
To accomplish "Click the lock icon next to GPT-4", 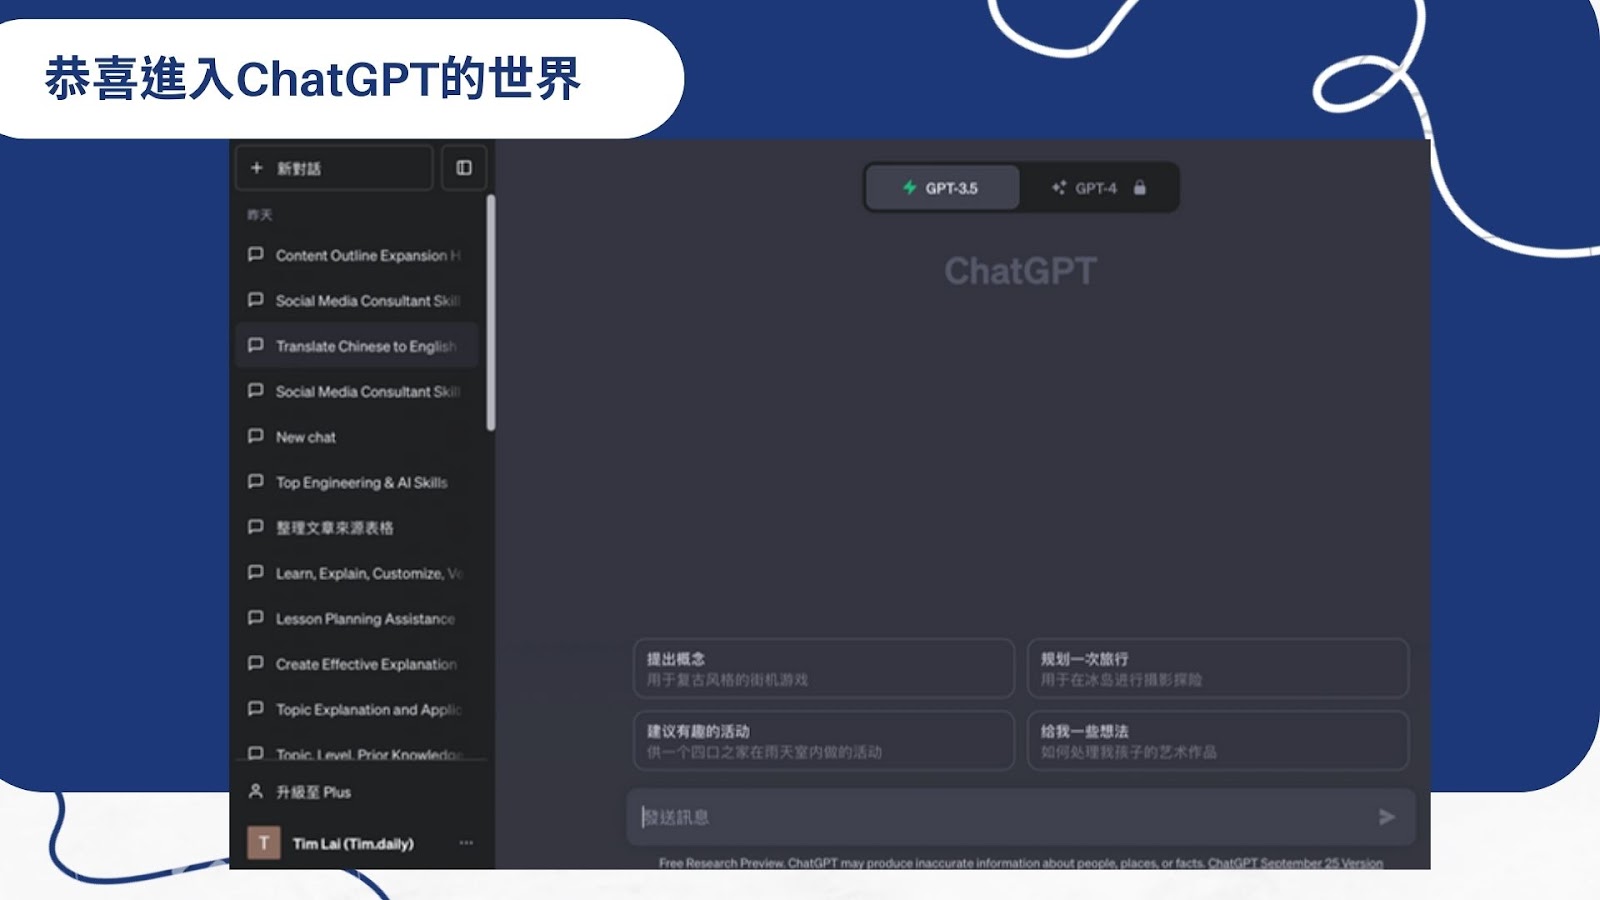I will click(x=1139, y=188).
